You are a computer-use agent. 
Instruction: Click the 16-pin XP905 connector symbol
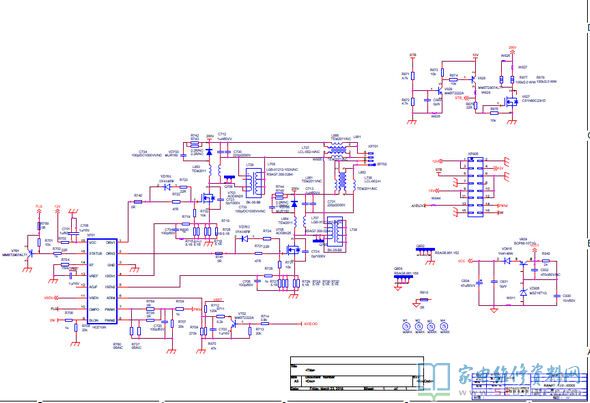pos(475,187)
